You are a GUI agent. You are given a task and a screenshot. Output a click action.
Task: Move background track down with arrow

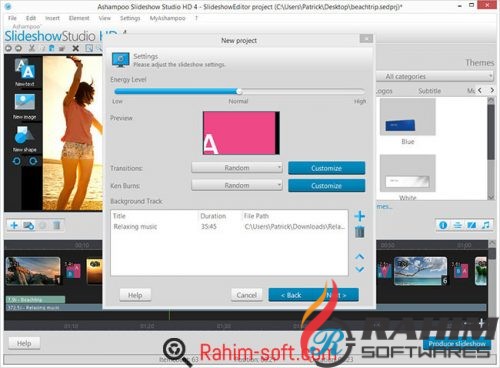tap(359, 269)
